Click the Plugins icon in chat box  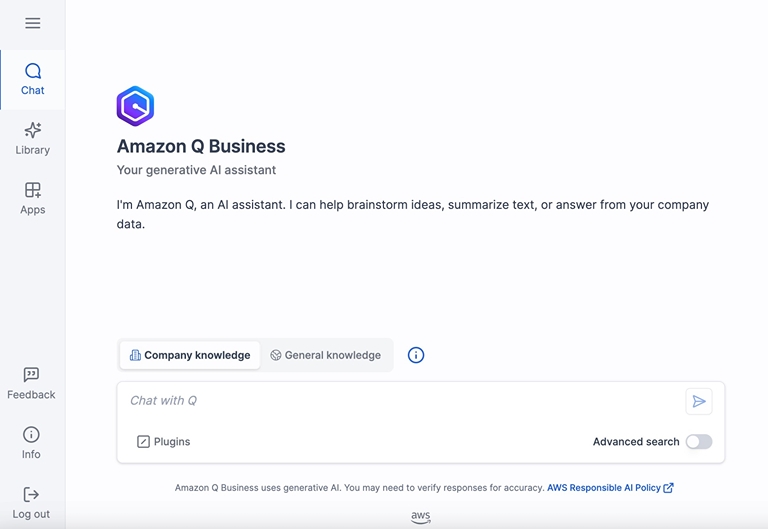click(143, 442)
